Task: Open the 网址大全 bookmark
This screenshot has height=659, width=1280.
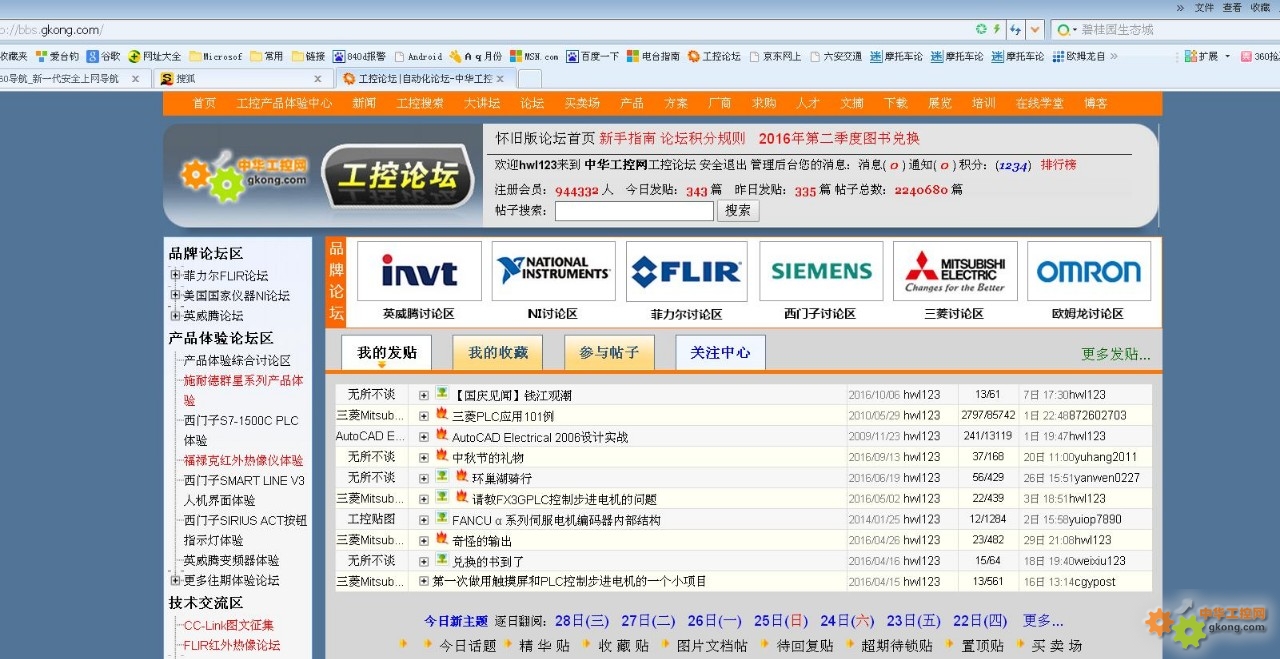Action: click(154, 57)
